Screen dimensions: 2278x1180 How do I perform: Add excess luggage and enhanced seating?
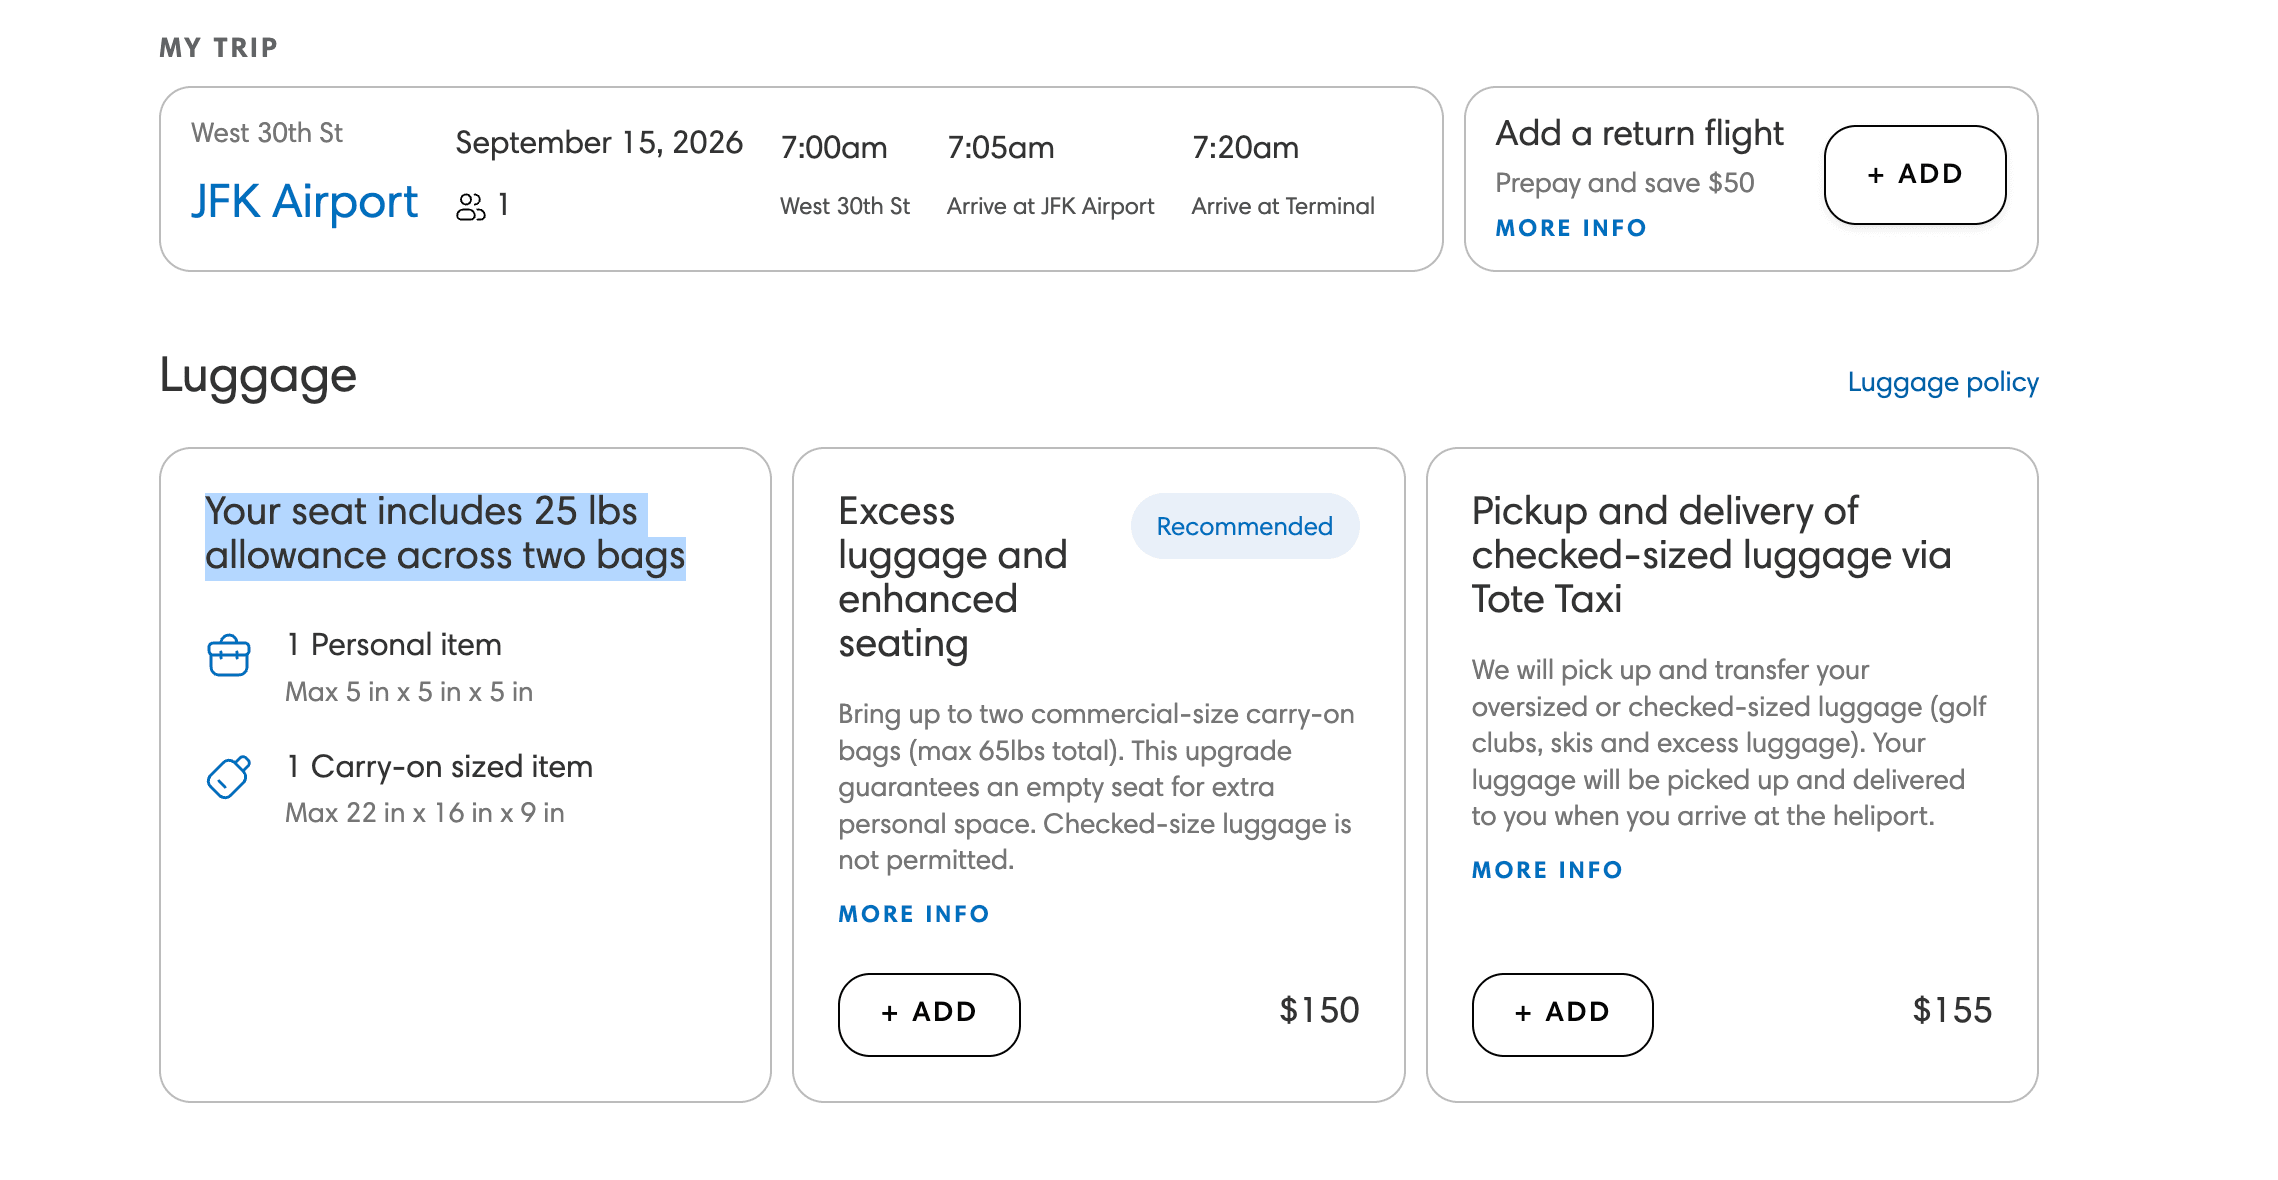pos(929,1014)
